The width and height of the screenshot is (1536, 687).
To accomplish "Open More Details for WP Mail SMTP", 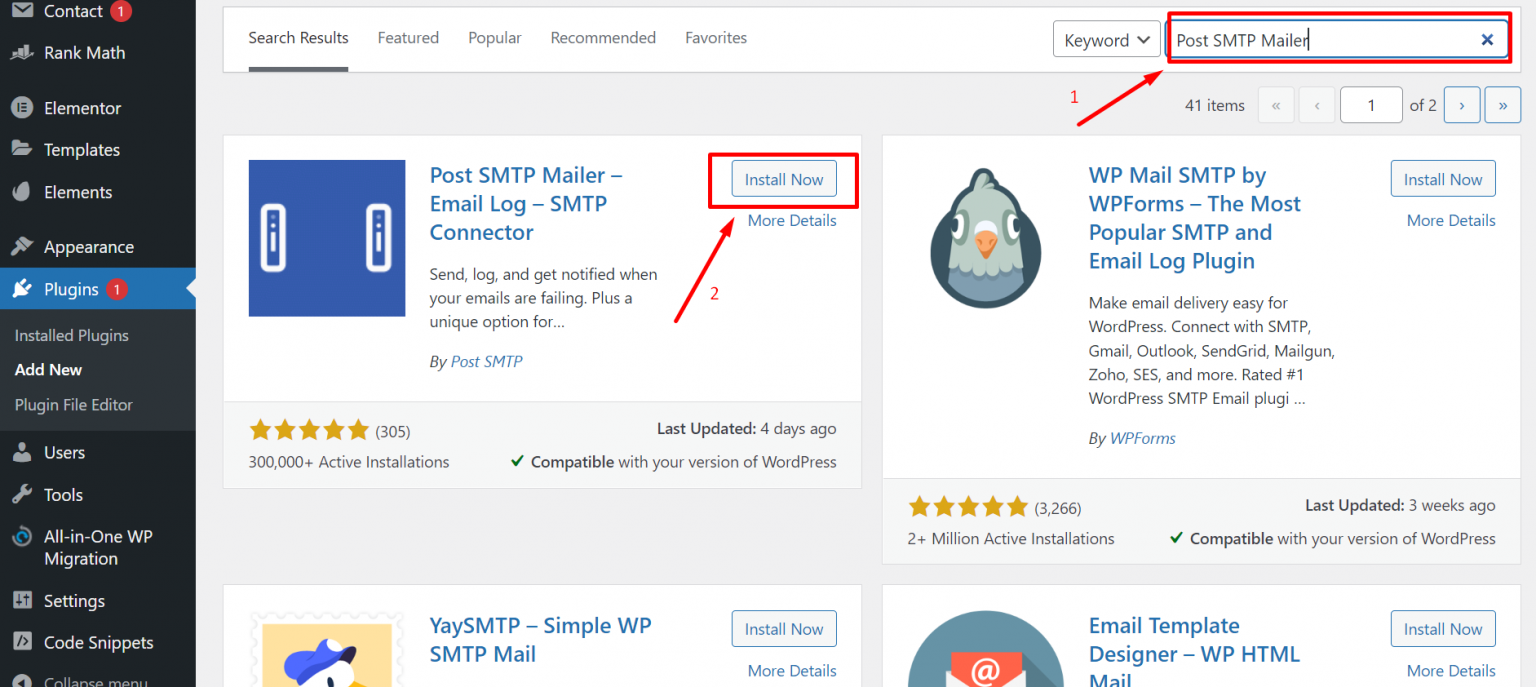I will [1451, 220].
